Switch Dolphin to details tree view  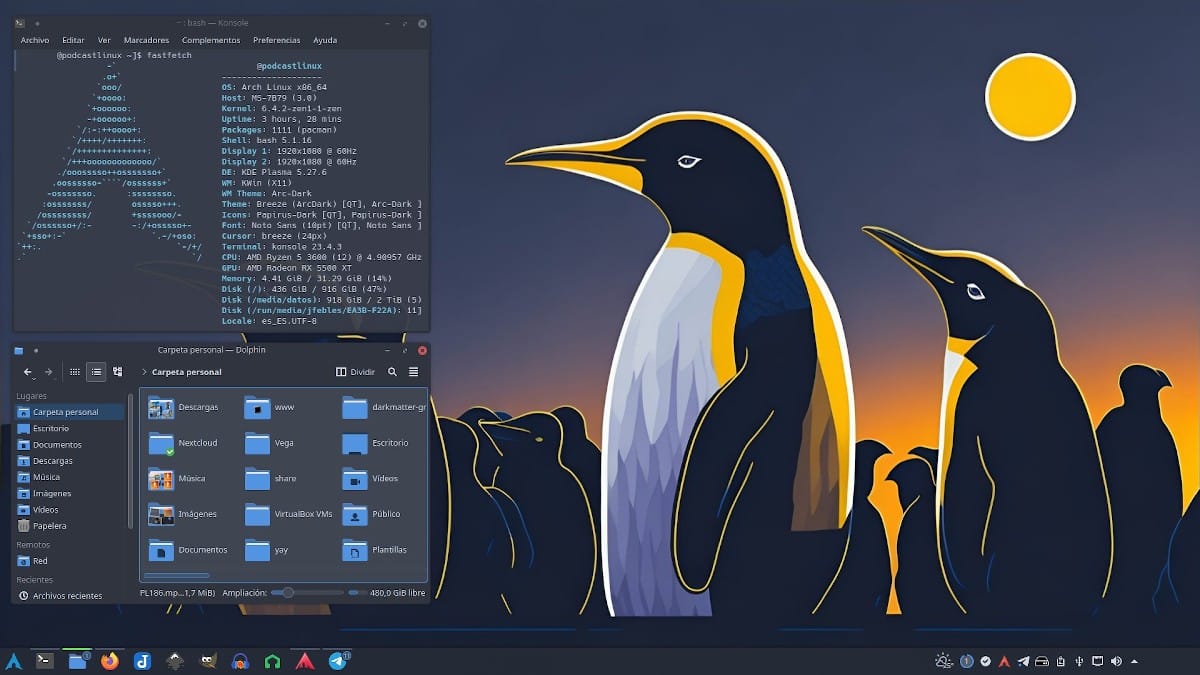[118, 372]
